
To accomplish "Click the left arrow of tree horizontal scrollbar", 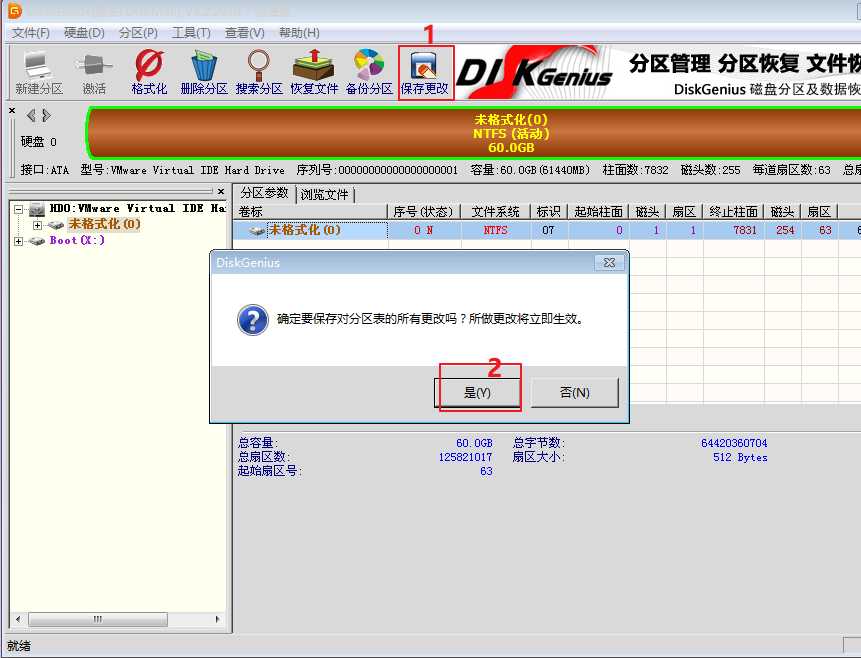I will coord(18,619).
